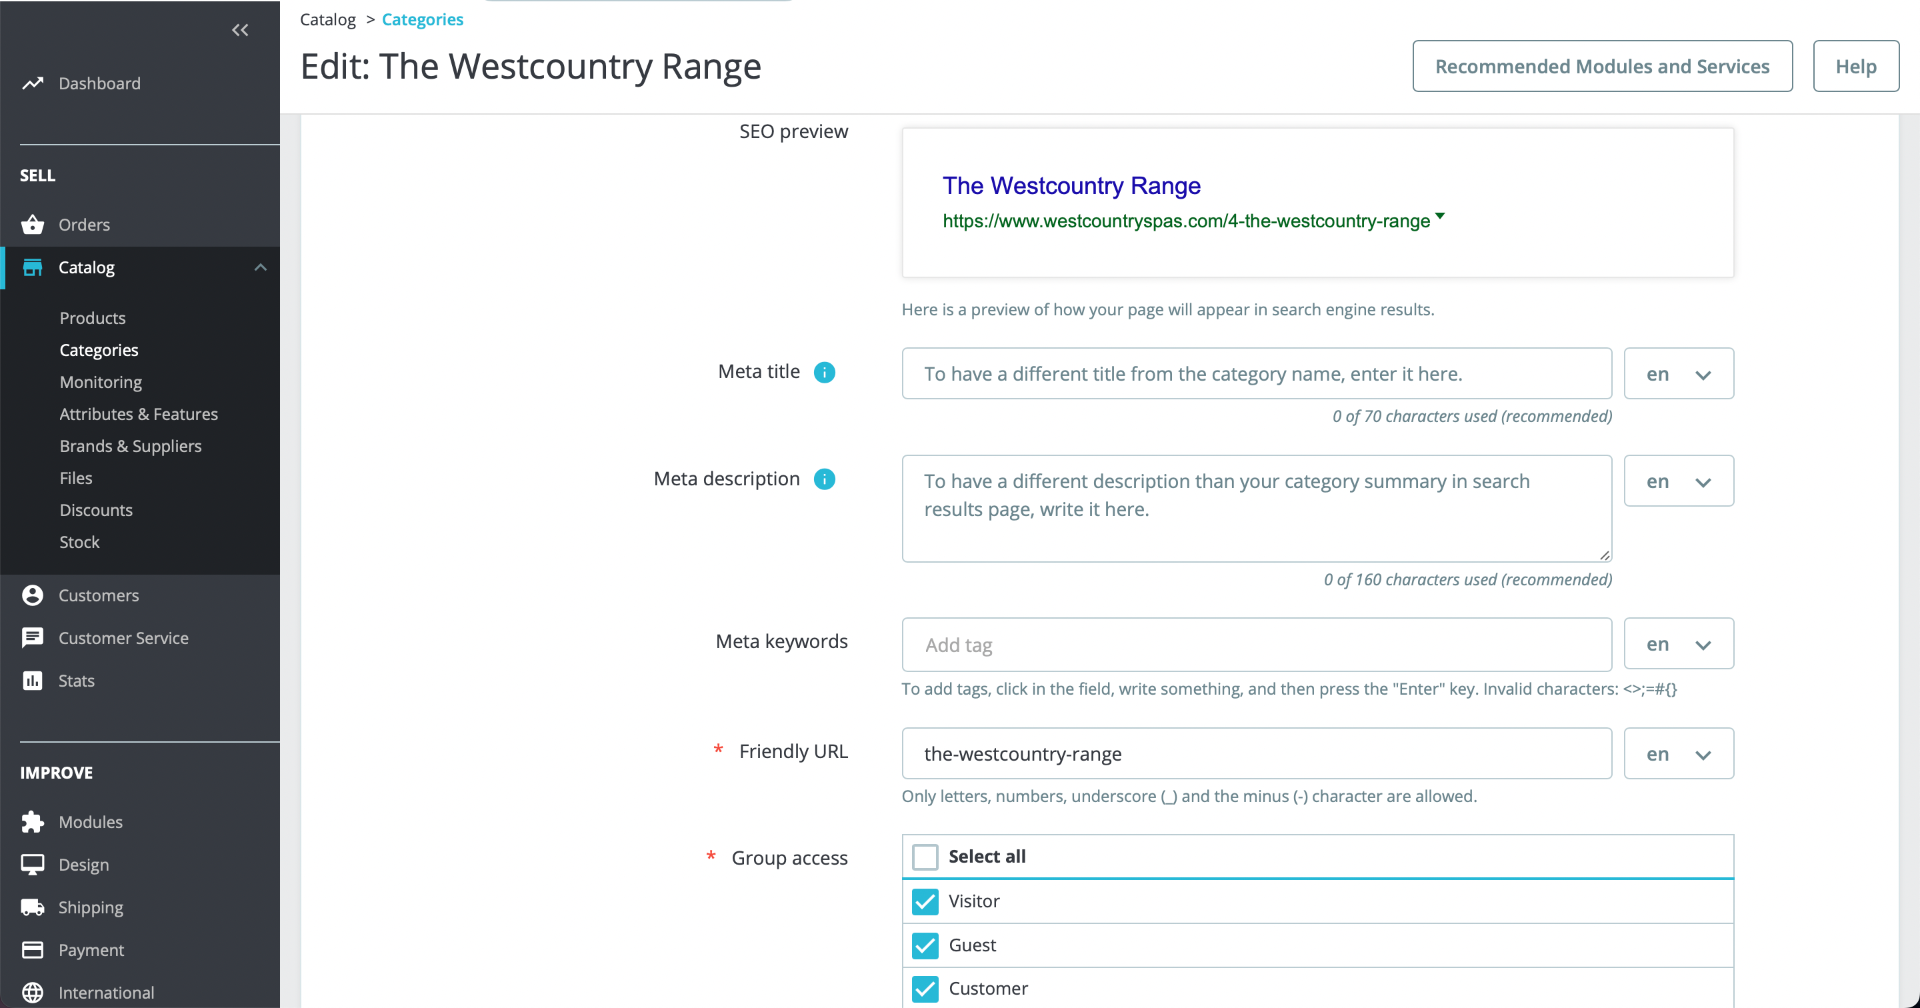Image resolution: width=1920 pixels, height=1008 pixels.
Task: Open Friendly URL language dropdown
Action: 1678,754
